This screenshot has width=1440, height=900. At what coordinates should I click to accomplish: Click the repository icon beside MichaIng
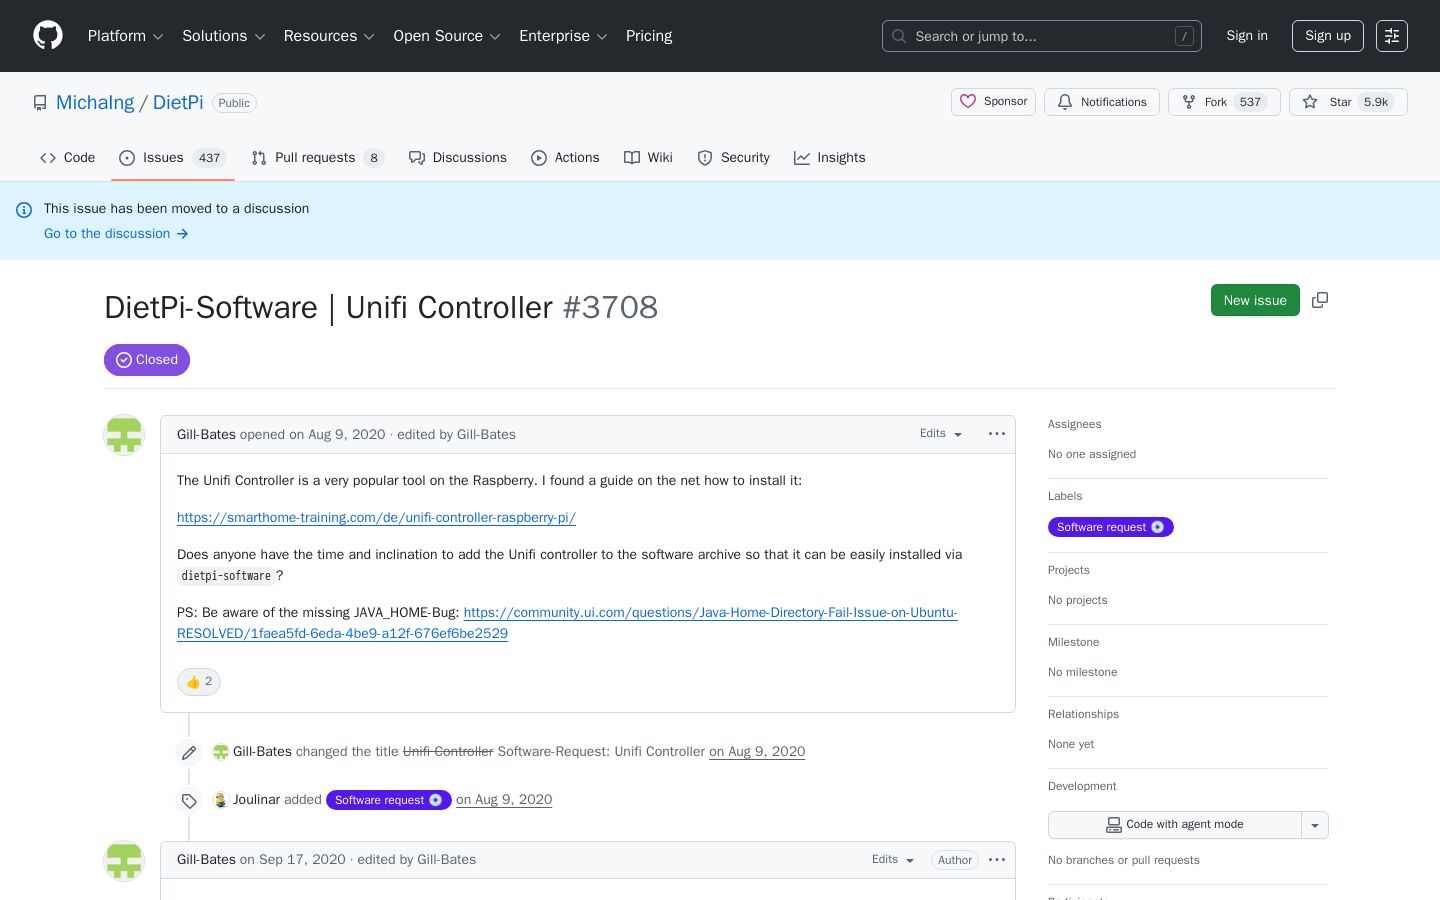point(40,103)
